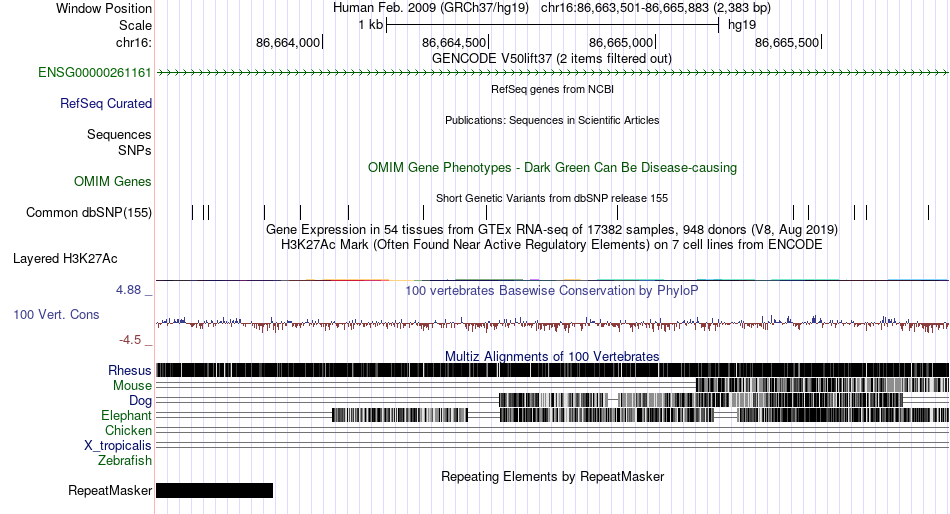This screenshot has height=514, width=950.
Task: Click the Scale track label
Action: [135, 25]
